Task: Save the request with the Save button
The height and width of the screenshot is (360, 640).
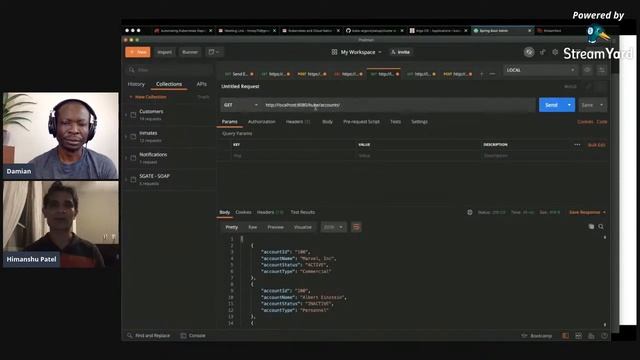Action: [x=587, y=105]
